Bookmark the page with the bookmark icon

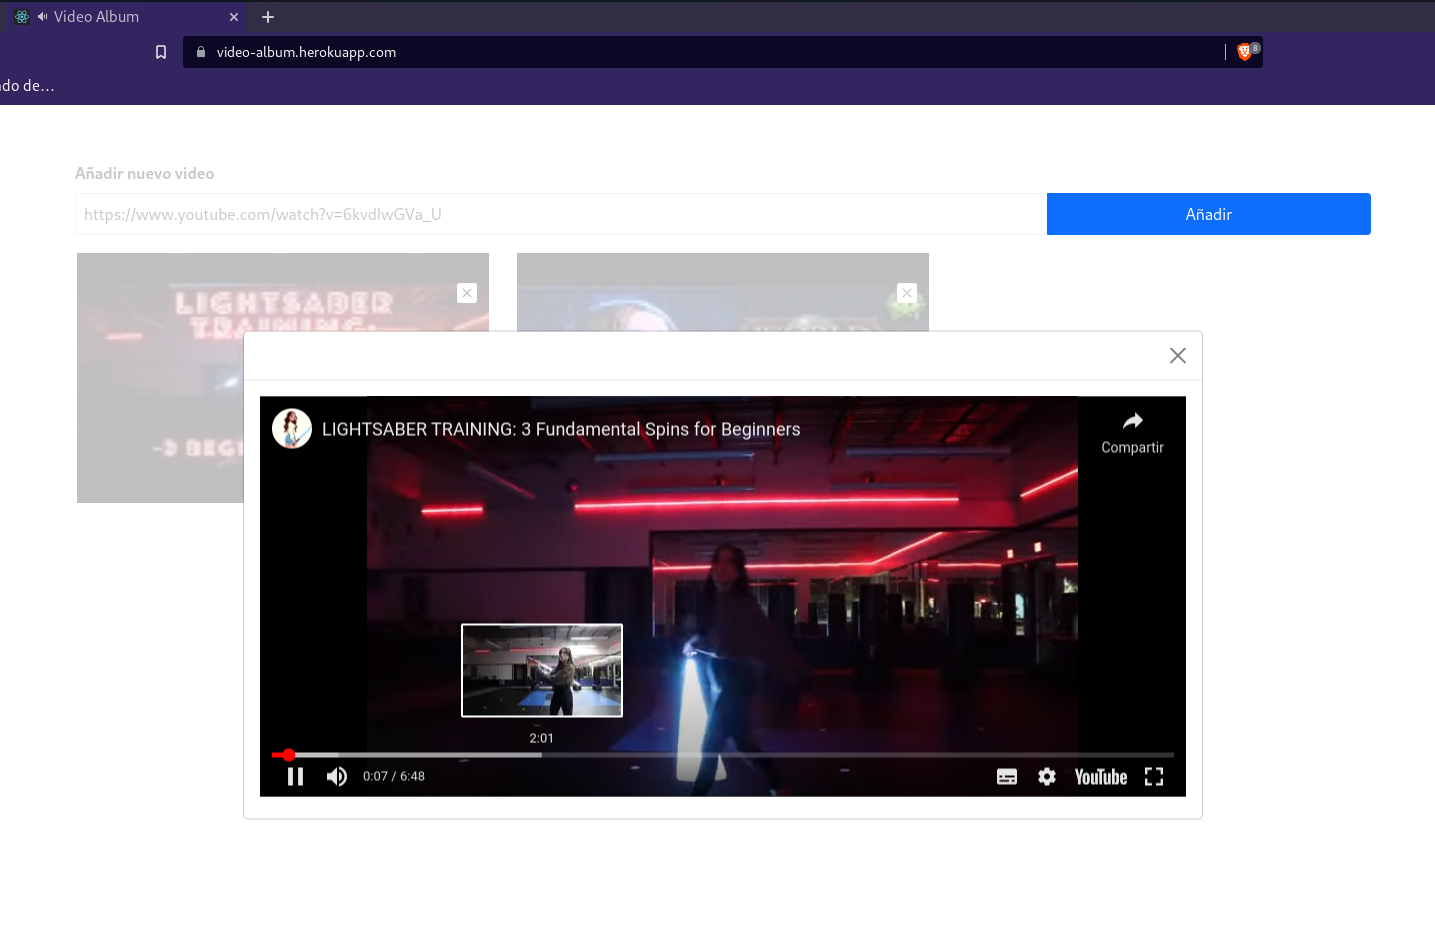tap(161, 51)
